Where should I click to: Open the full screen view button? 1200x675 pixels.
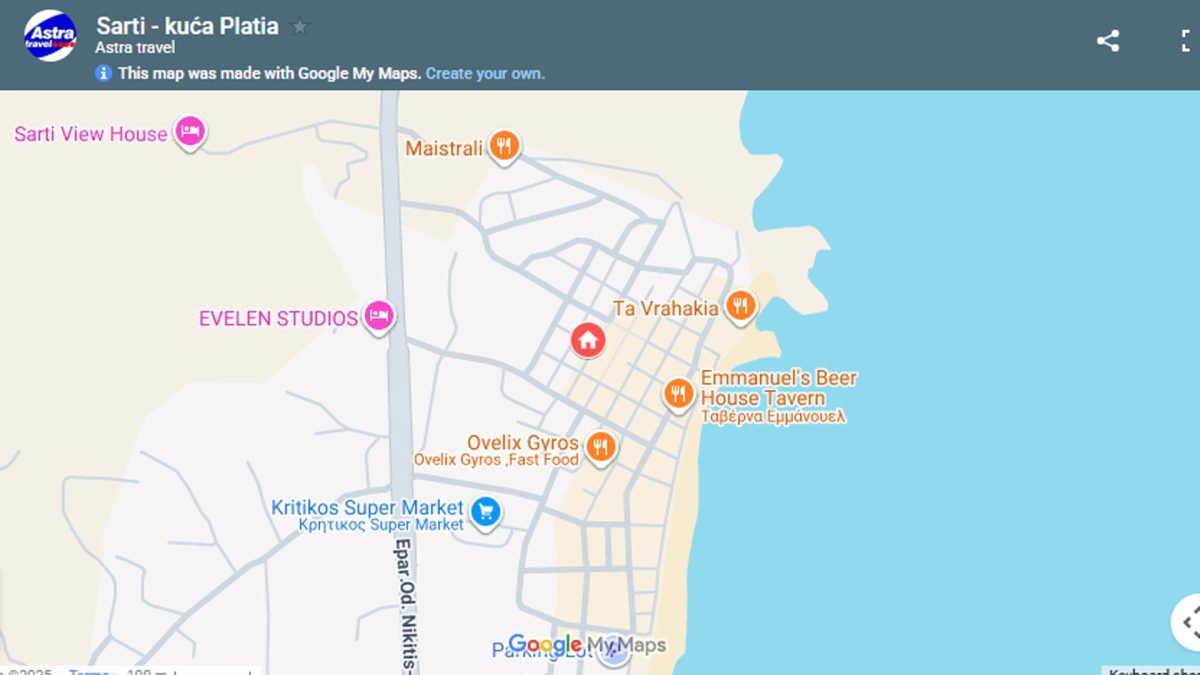1188,41
